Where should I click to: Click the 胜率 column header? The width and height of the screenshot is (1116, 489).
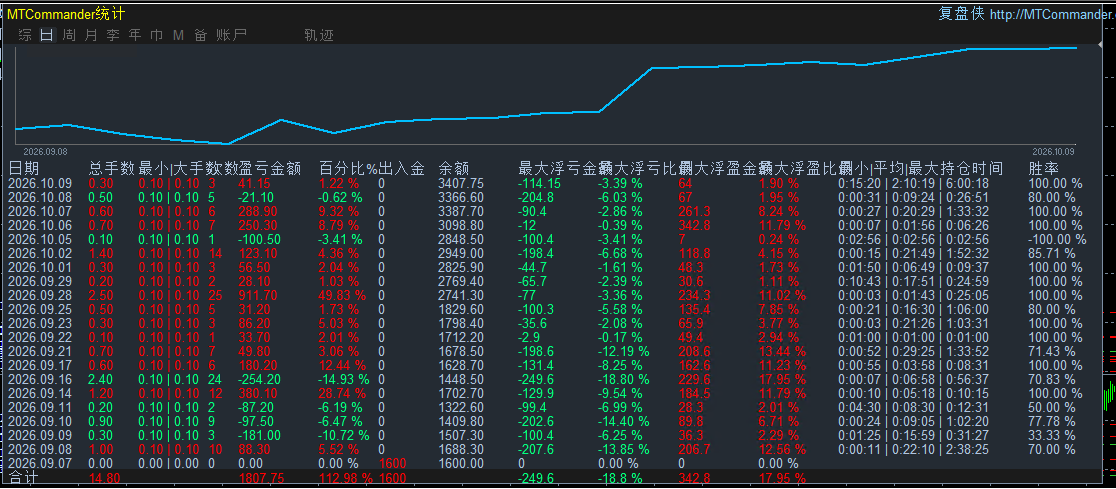[x=1043, y=169]
